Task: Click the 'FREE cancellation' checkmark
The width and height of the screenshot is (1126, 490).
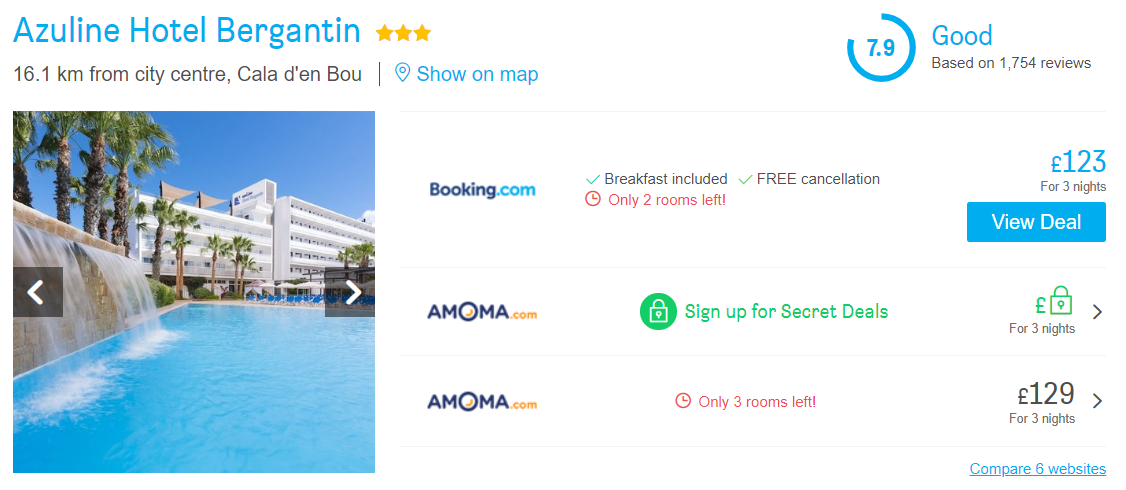Action: (x=745, y=179)
